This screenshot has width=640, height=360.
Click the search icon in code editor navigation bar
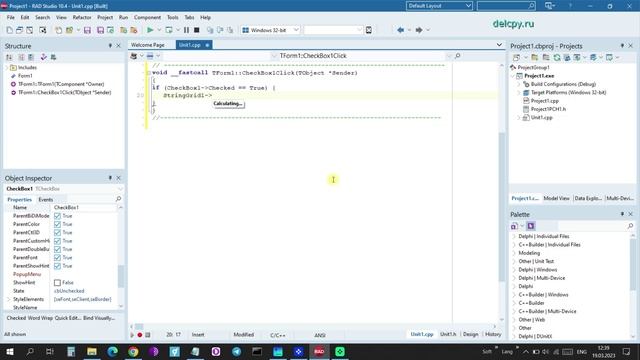458,56
